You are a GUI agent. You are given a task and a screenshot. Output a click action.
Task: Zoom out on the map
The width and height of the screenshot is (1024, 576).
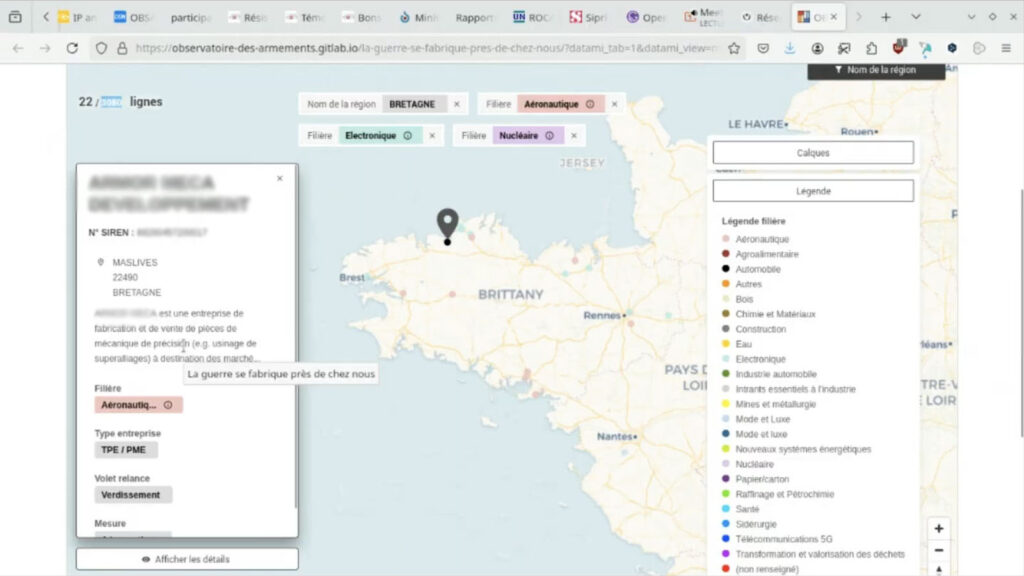tap(938, 551)
